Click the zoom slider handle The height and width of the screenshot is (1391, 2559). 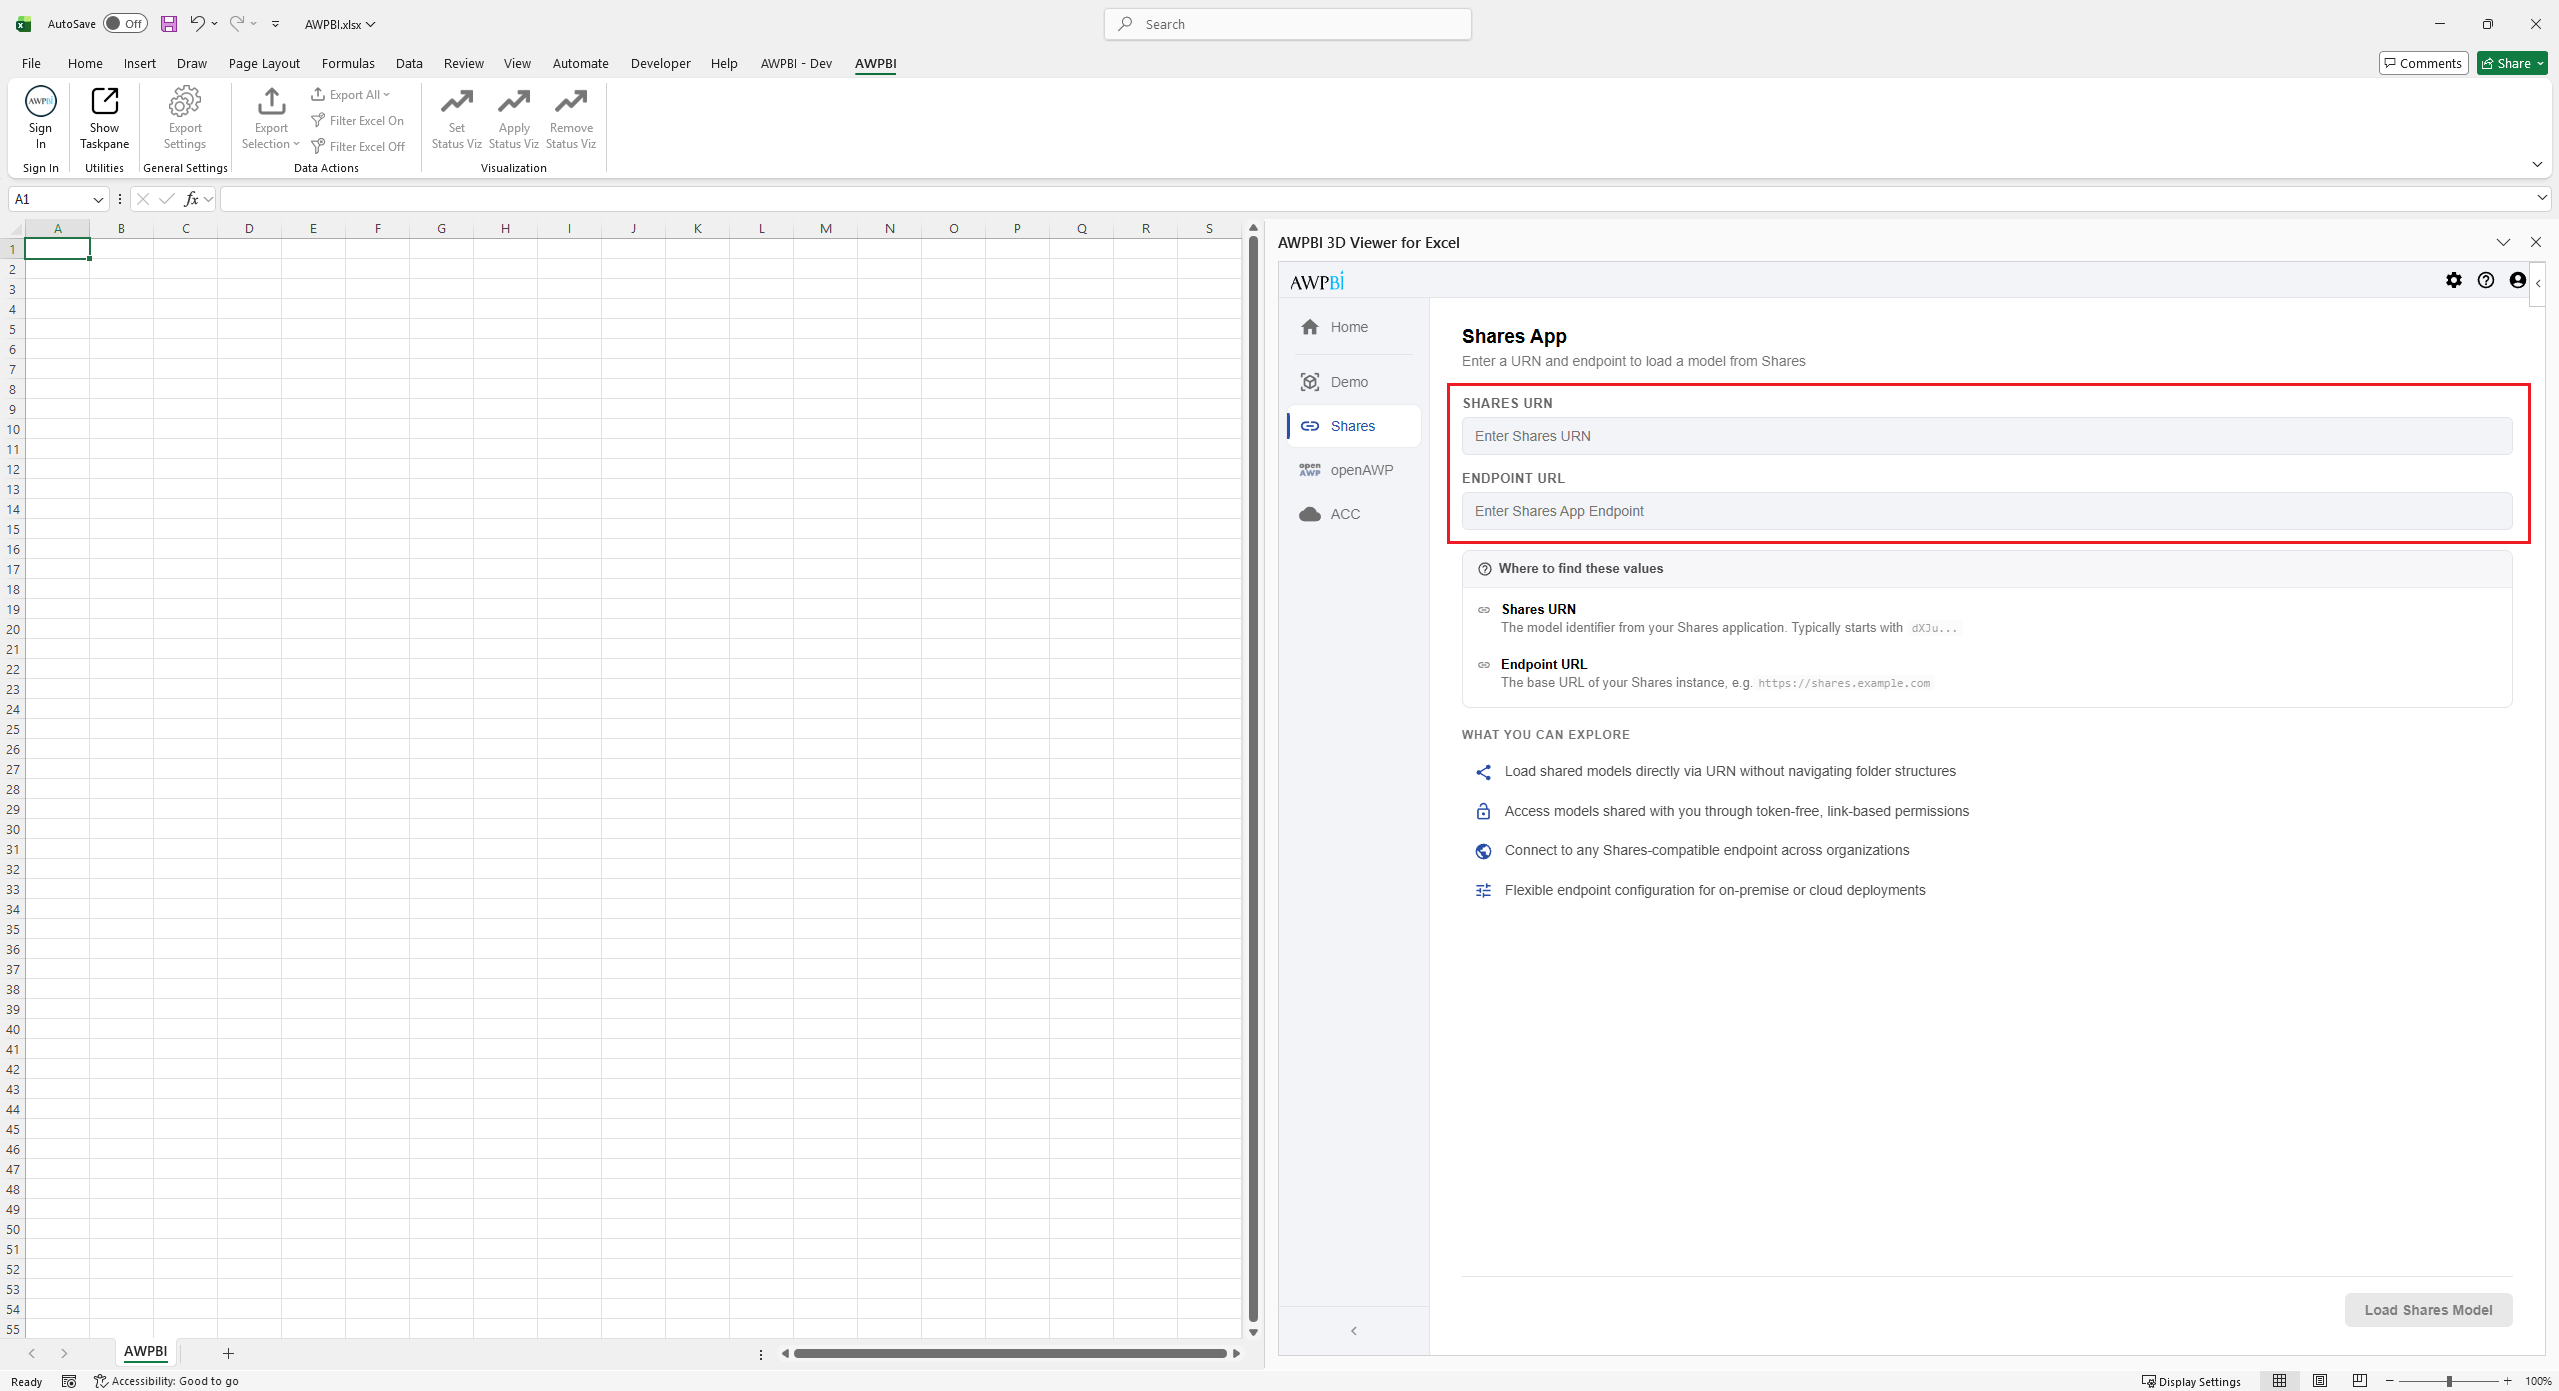(2449, 1381)
